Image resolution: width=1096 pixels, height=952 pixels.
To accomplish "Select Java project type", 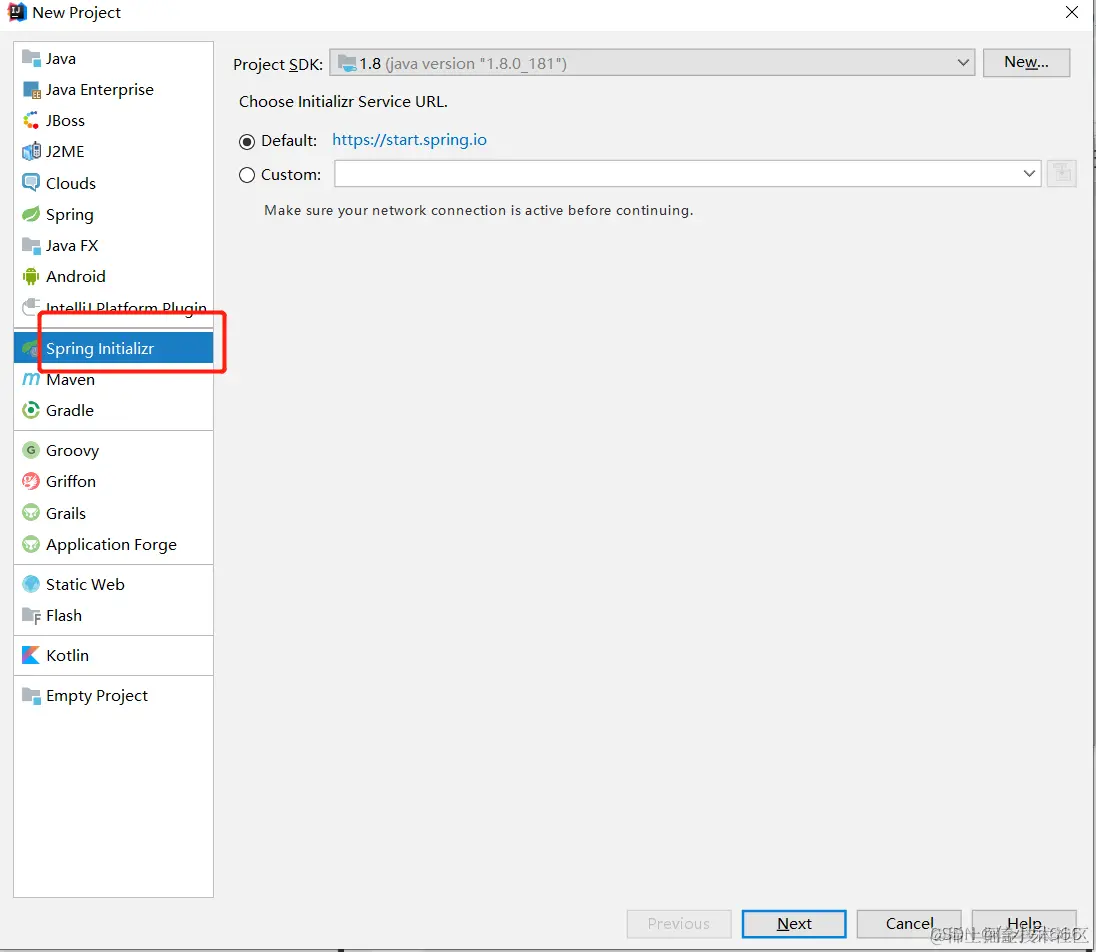I will pyautogui.click(x=113, y=58).
